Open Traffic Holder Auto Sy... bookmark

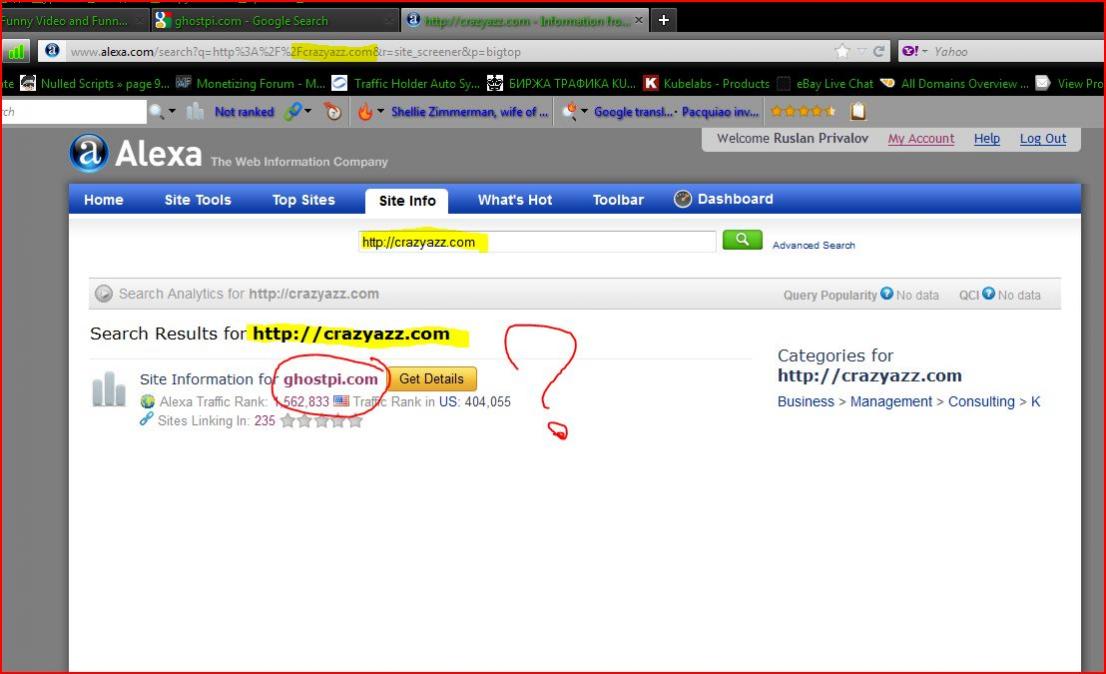(406, 83)
